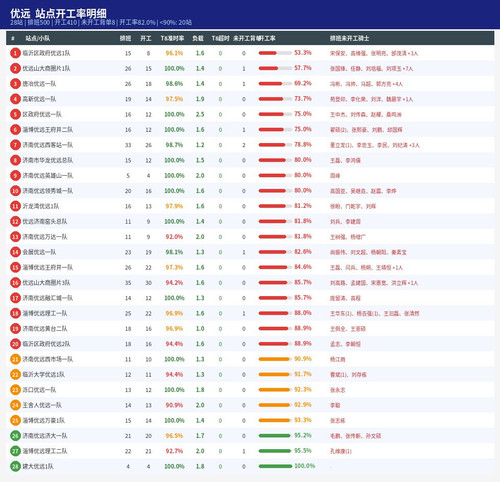Click the 92.0% T8 value in row 13
500x482 pixels.
[x=174, y=237]
